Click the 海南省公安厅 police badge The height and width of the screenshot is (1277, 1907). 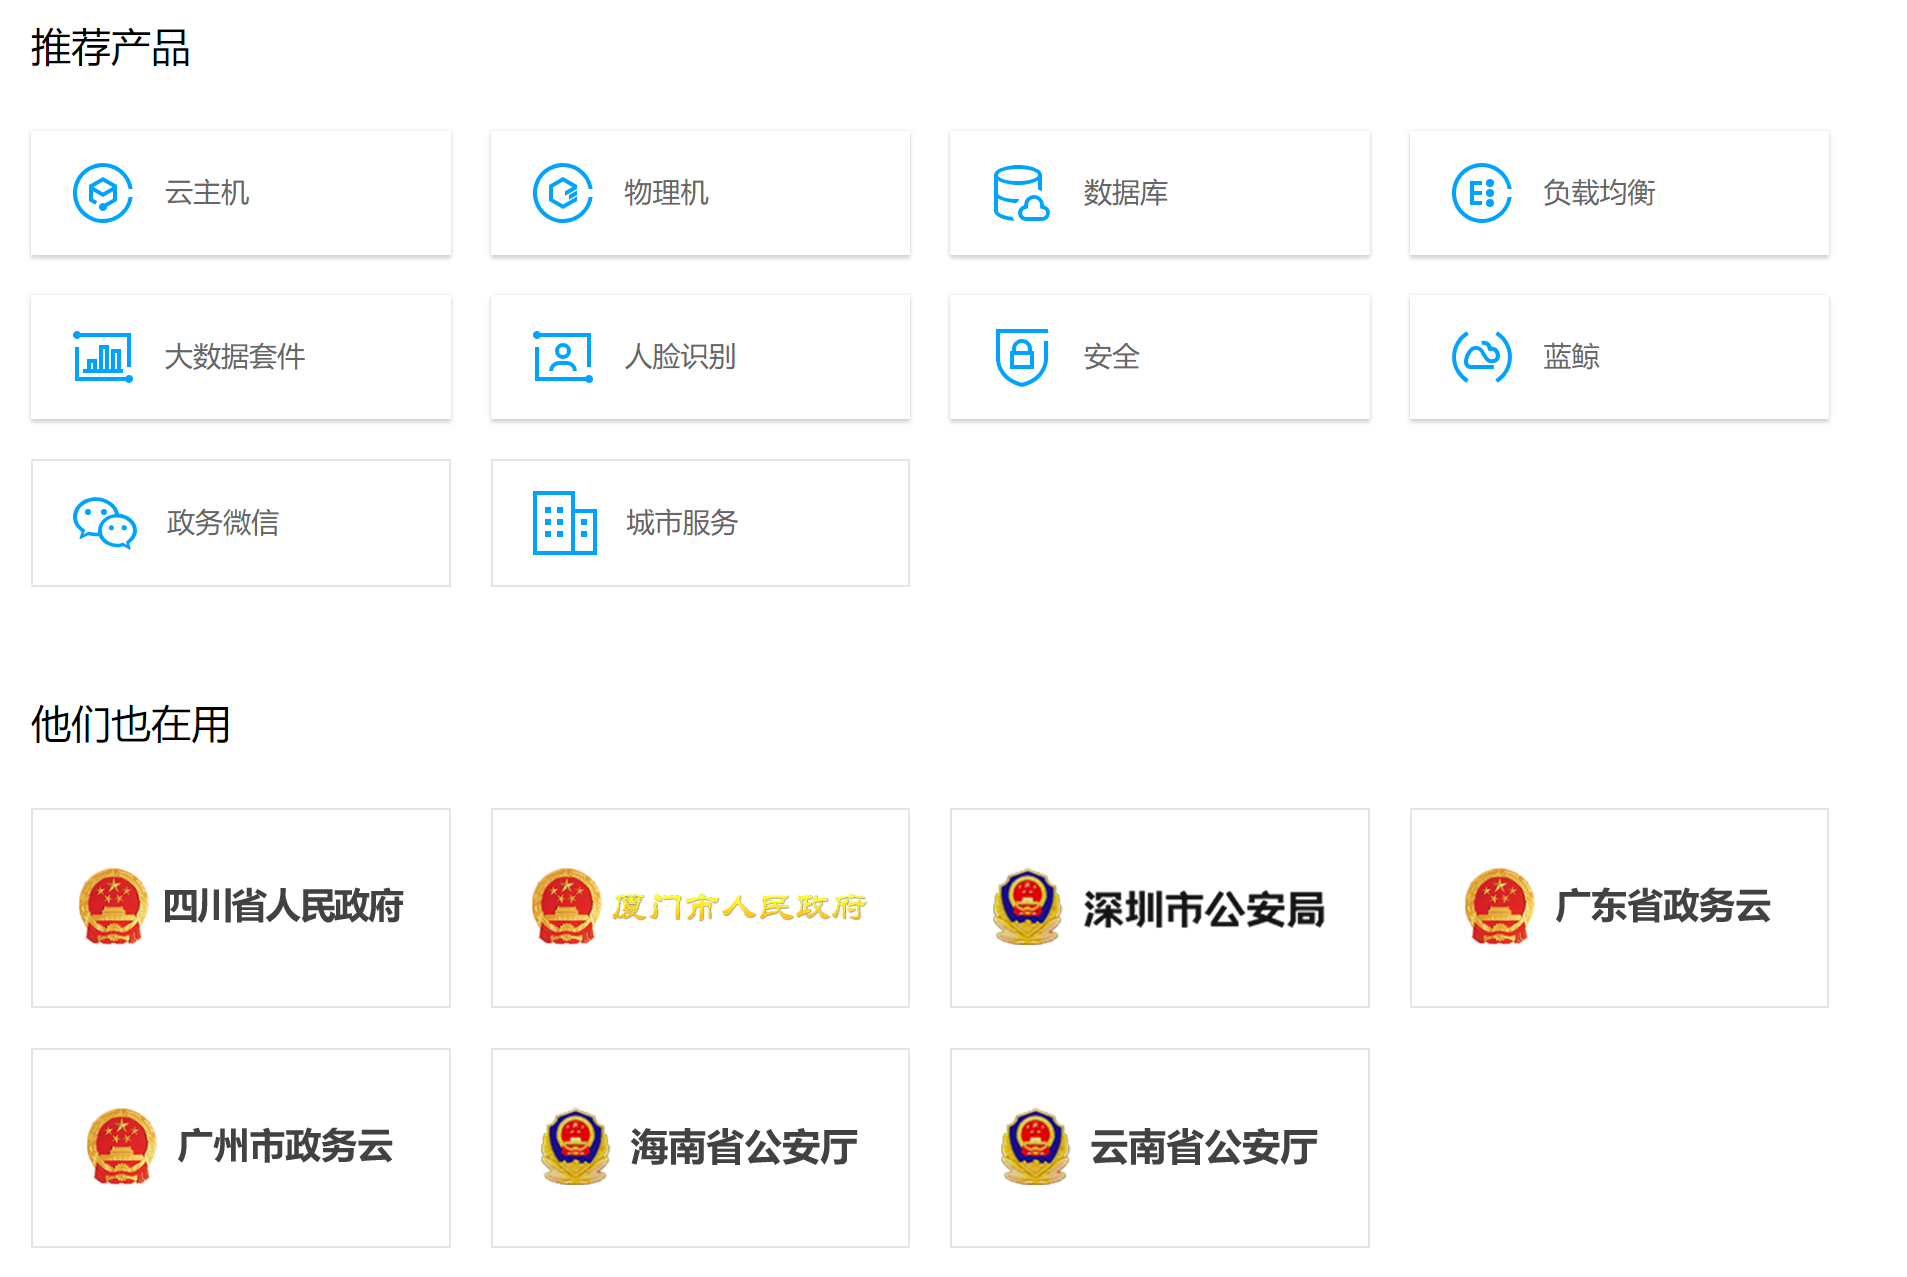[x=575, y=1147]
